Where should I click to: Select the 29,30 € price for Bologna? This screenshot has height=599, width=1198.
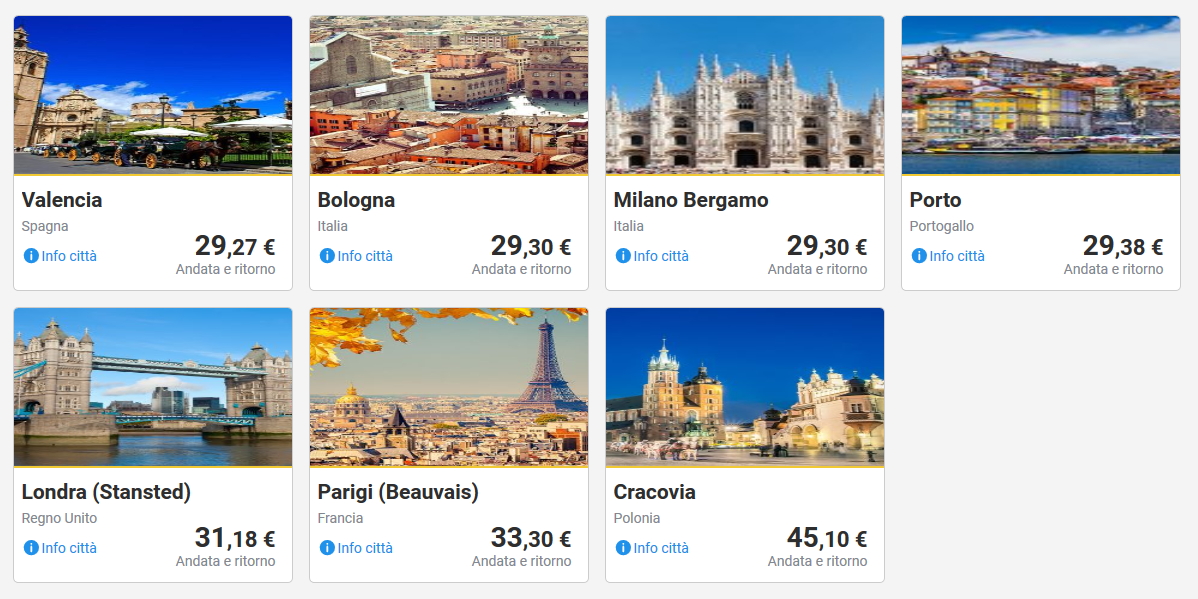click(530, 246)
